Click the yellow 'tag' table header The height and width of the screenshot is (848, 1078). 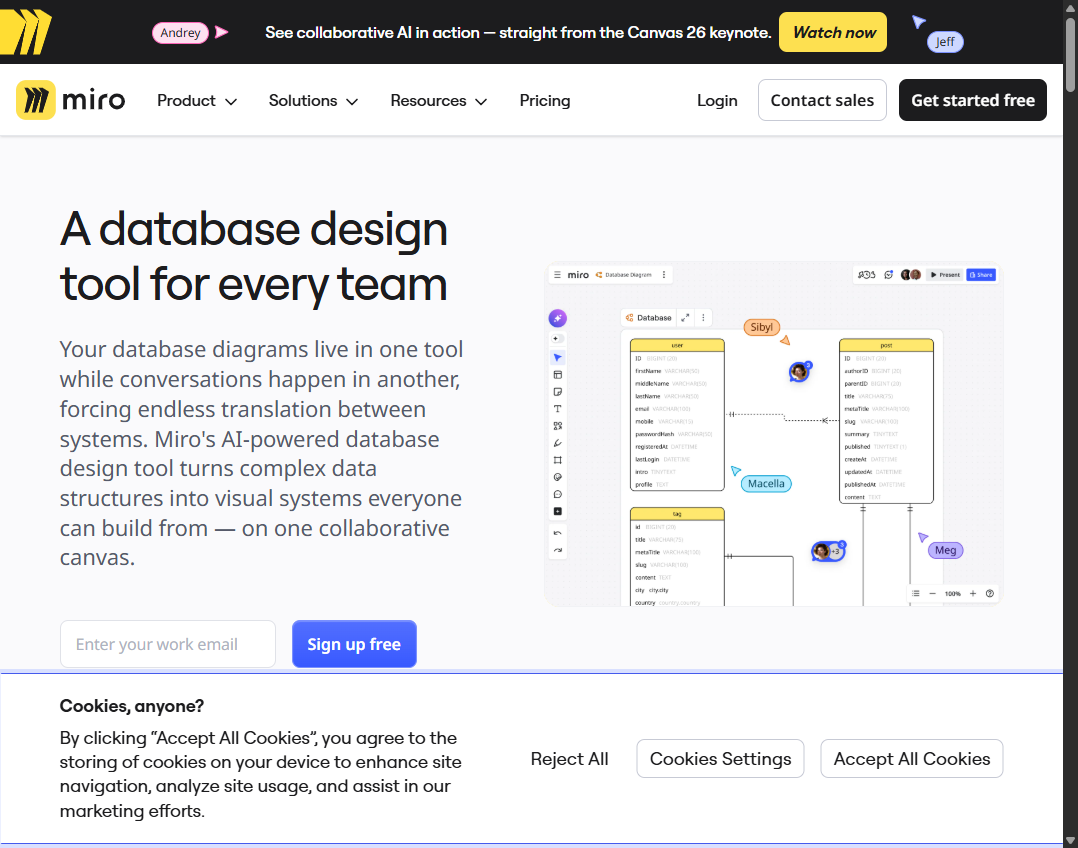(677, 514)
